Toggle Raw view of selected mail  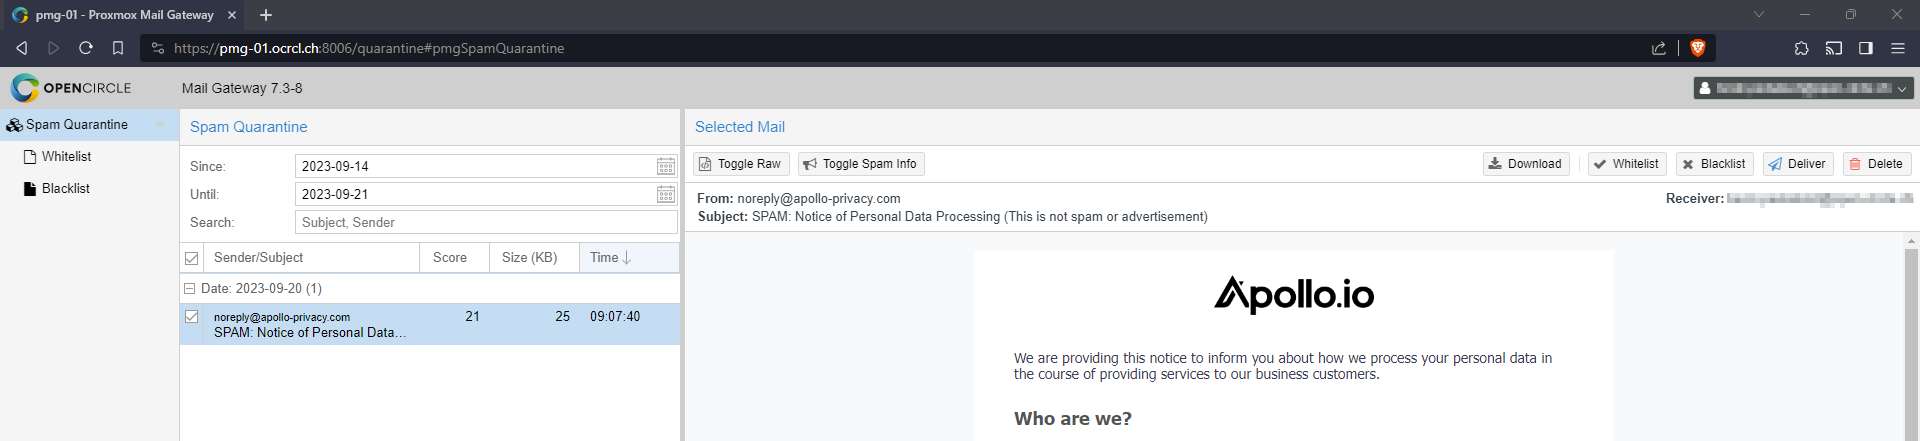(x=741, y=164)
